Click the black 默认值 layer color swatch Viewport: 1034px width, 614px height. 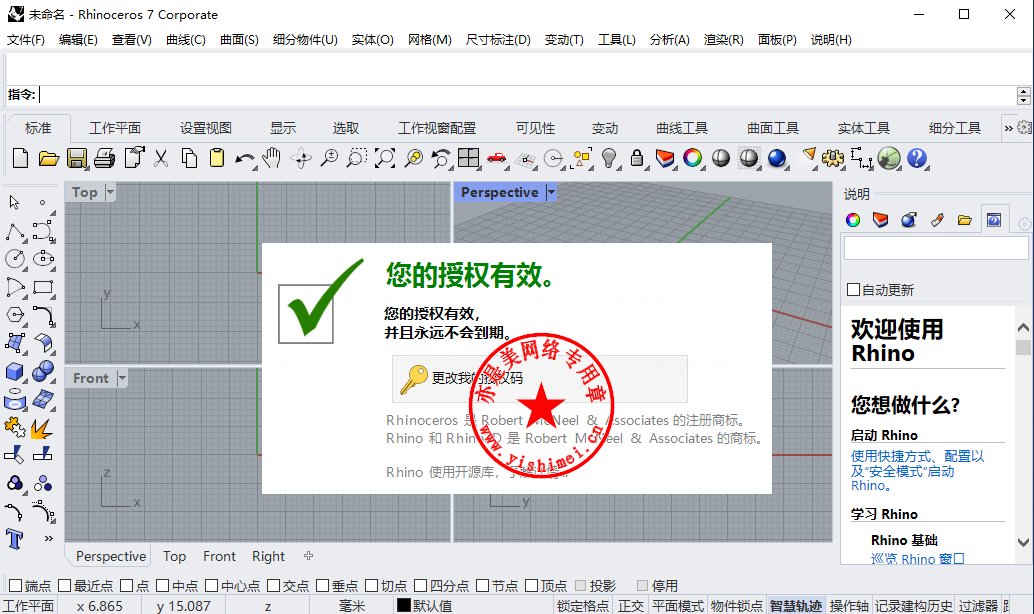point(404,605)
